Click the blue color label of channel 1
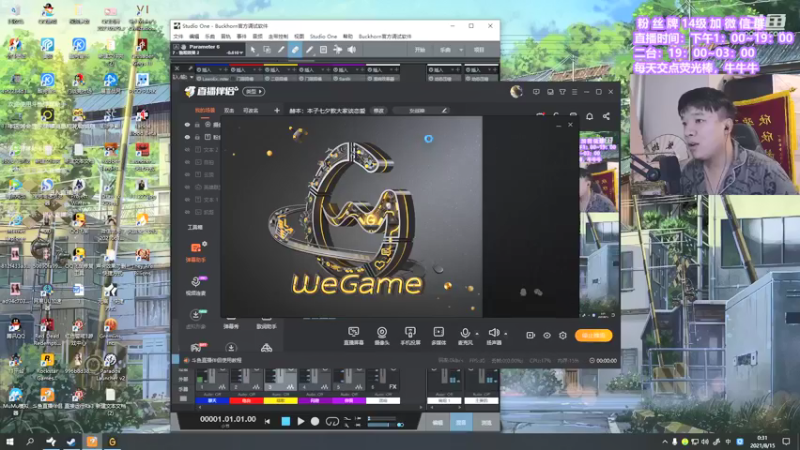 pyautogui.click(x=212, y=401)
